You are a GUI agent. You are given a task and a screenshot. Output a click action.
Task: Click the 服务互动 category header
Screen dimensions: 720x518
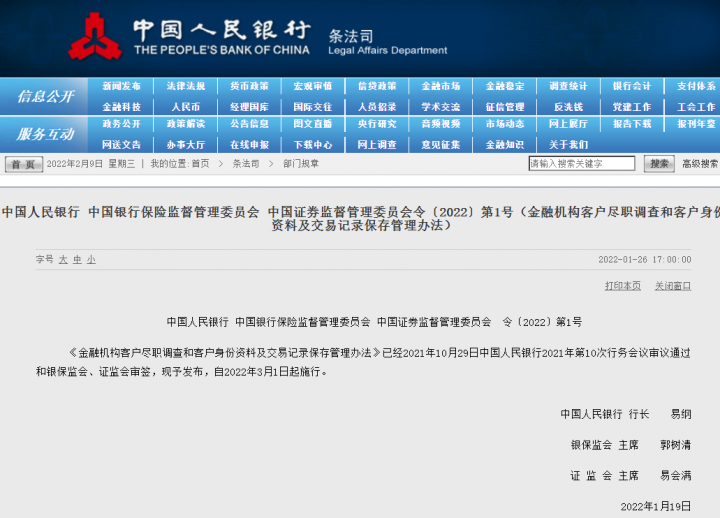pyautogui.click(x=45, y=134)
